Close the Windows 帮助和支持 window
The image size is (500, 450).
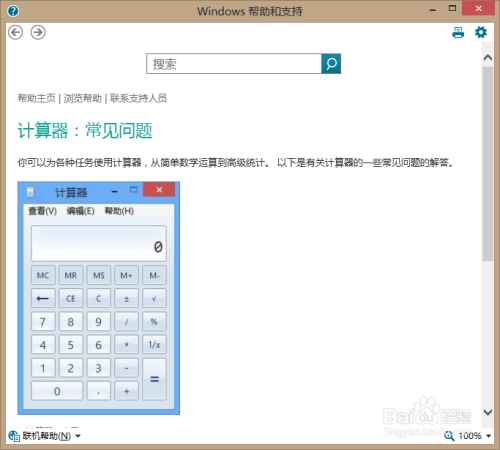coord(478,9)
